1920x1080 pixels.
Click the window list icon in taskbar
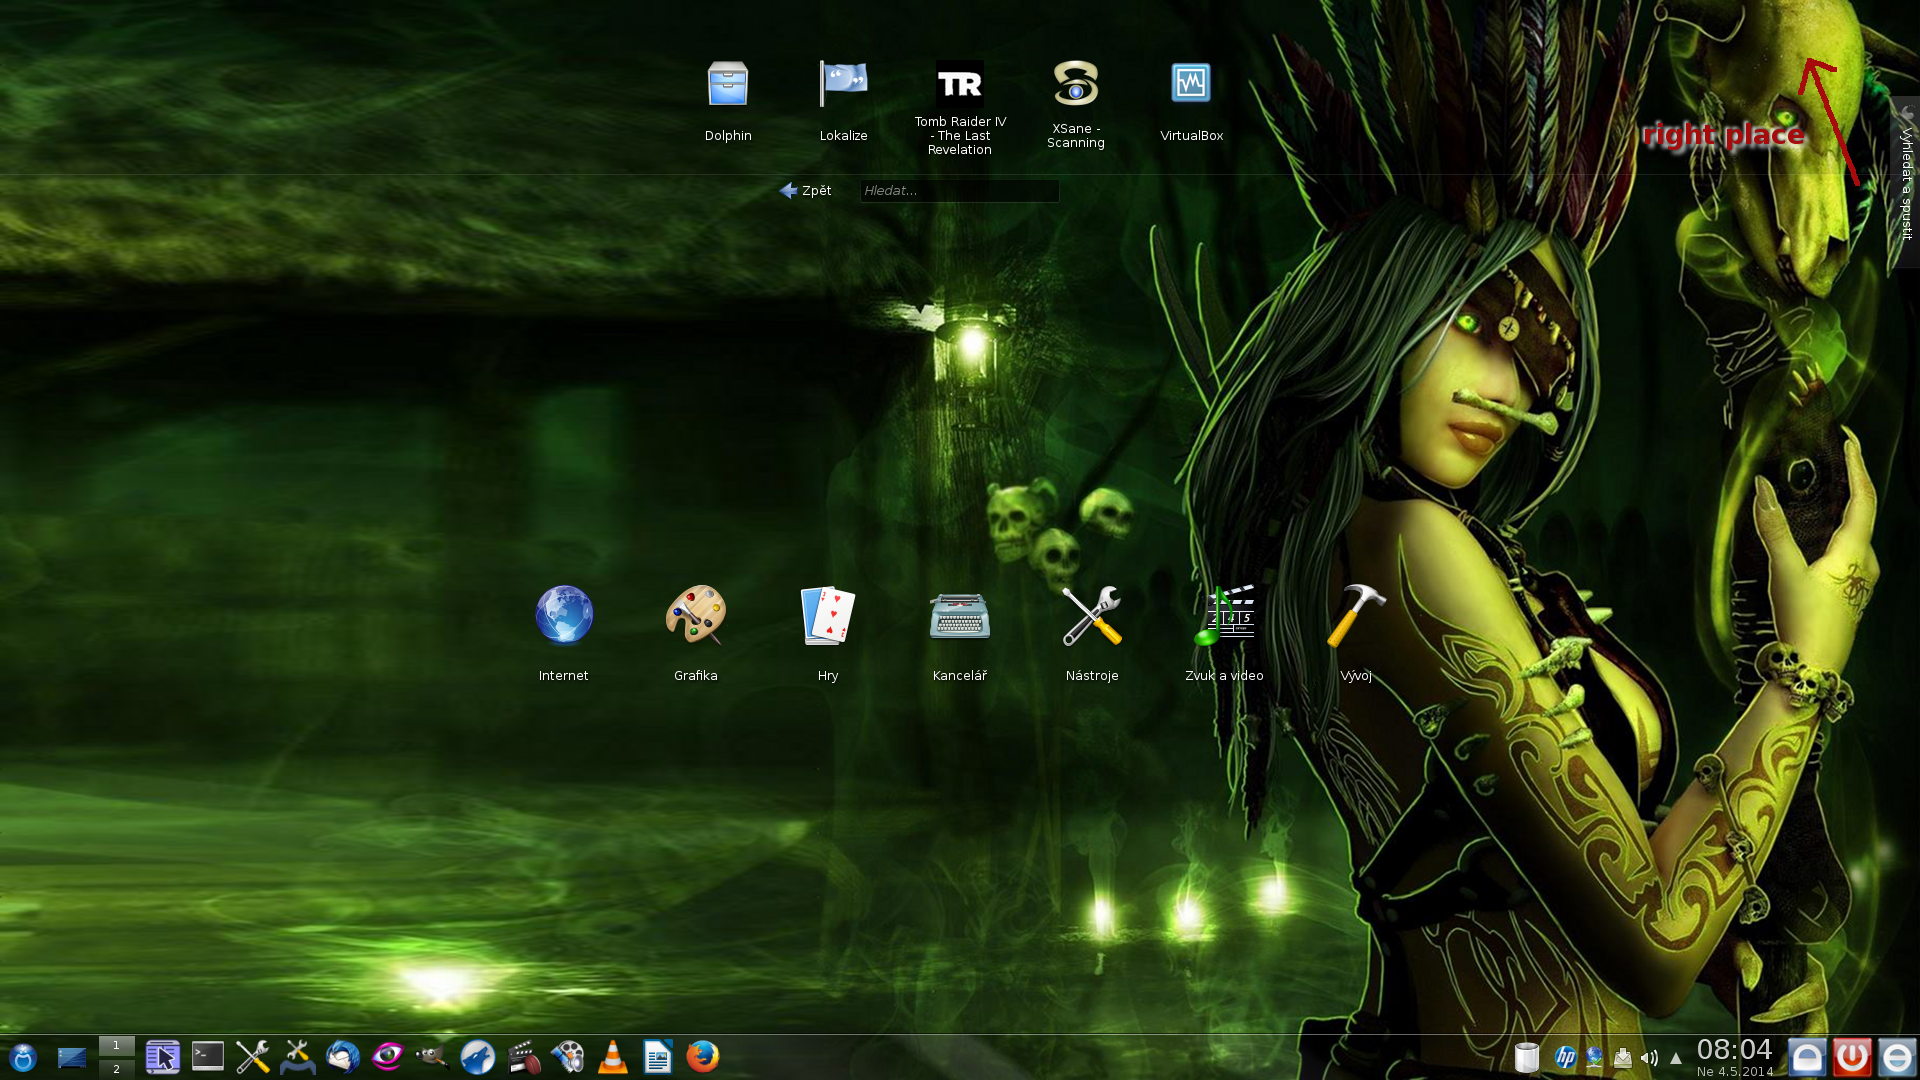coord(162,1057)
